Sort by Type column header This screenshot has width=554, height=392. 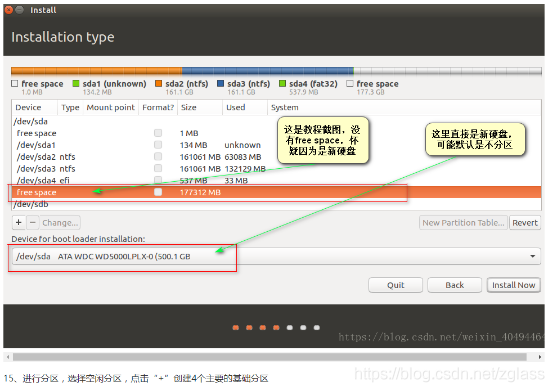point(70,107)
